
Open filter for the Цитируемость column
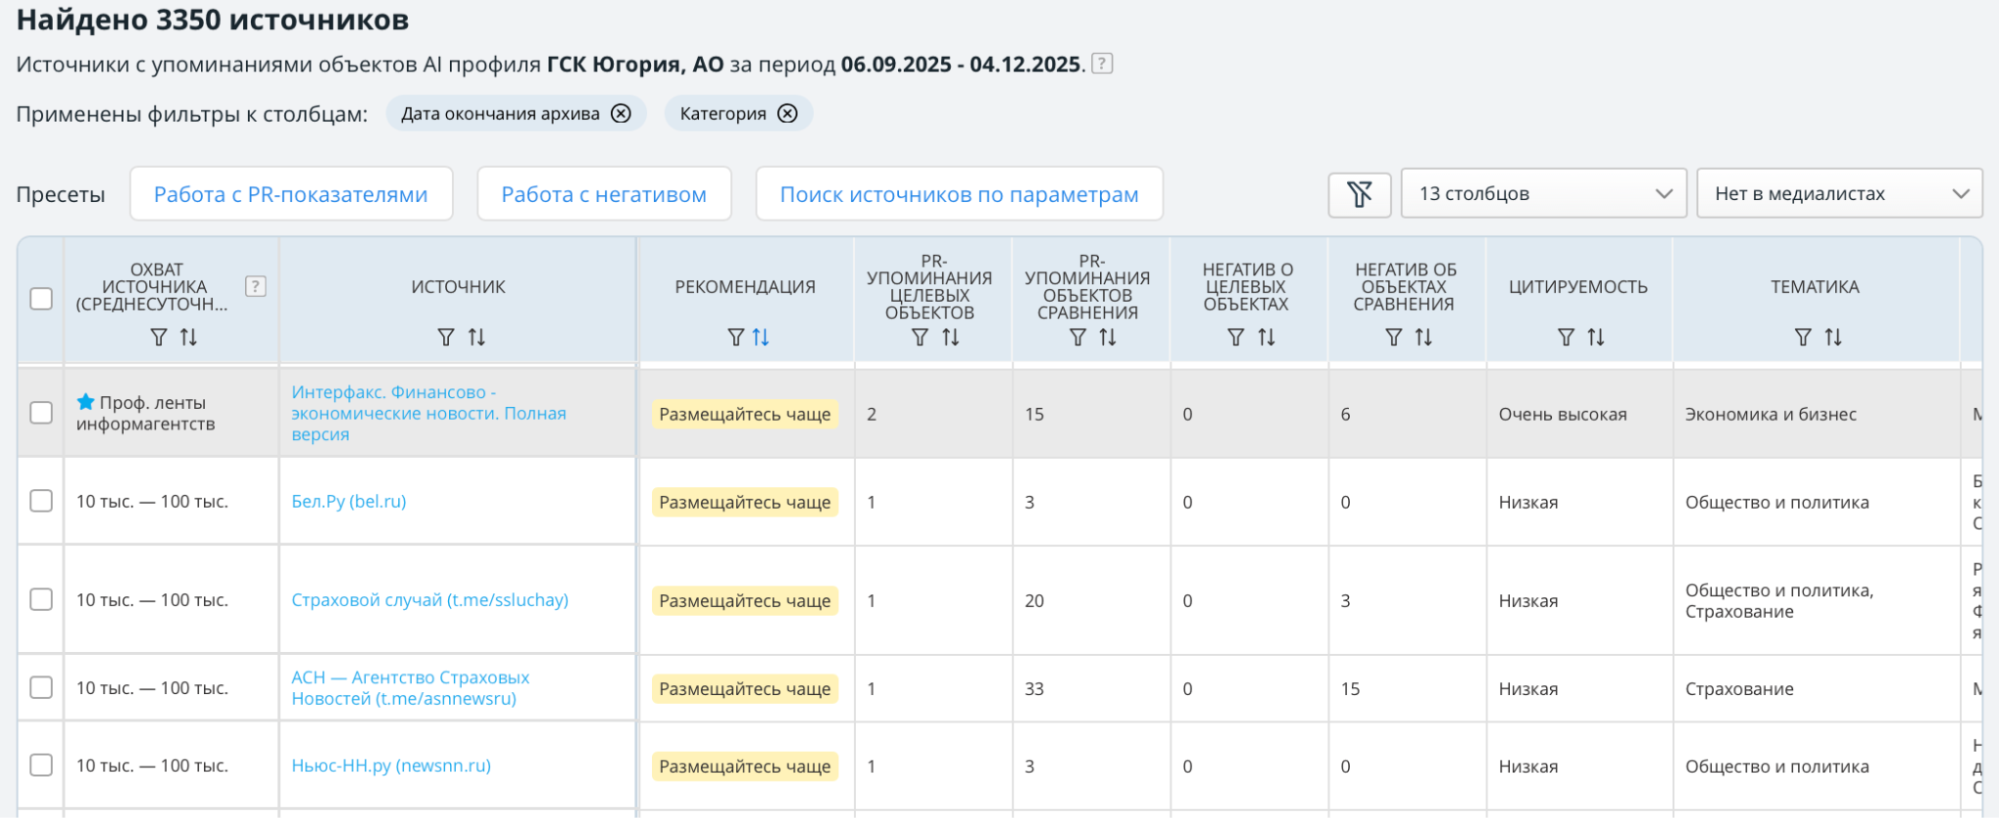(1566, 338)
